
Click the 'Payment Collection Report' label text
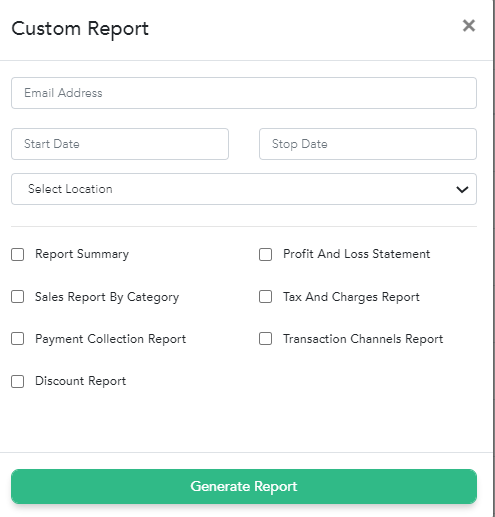[110, 339]
